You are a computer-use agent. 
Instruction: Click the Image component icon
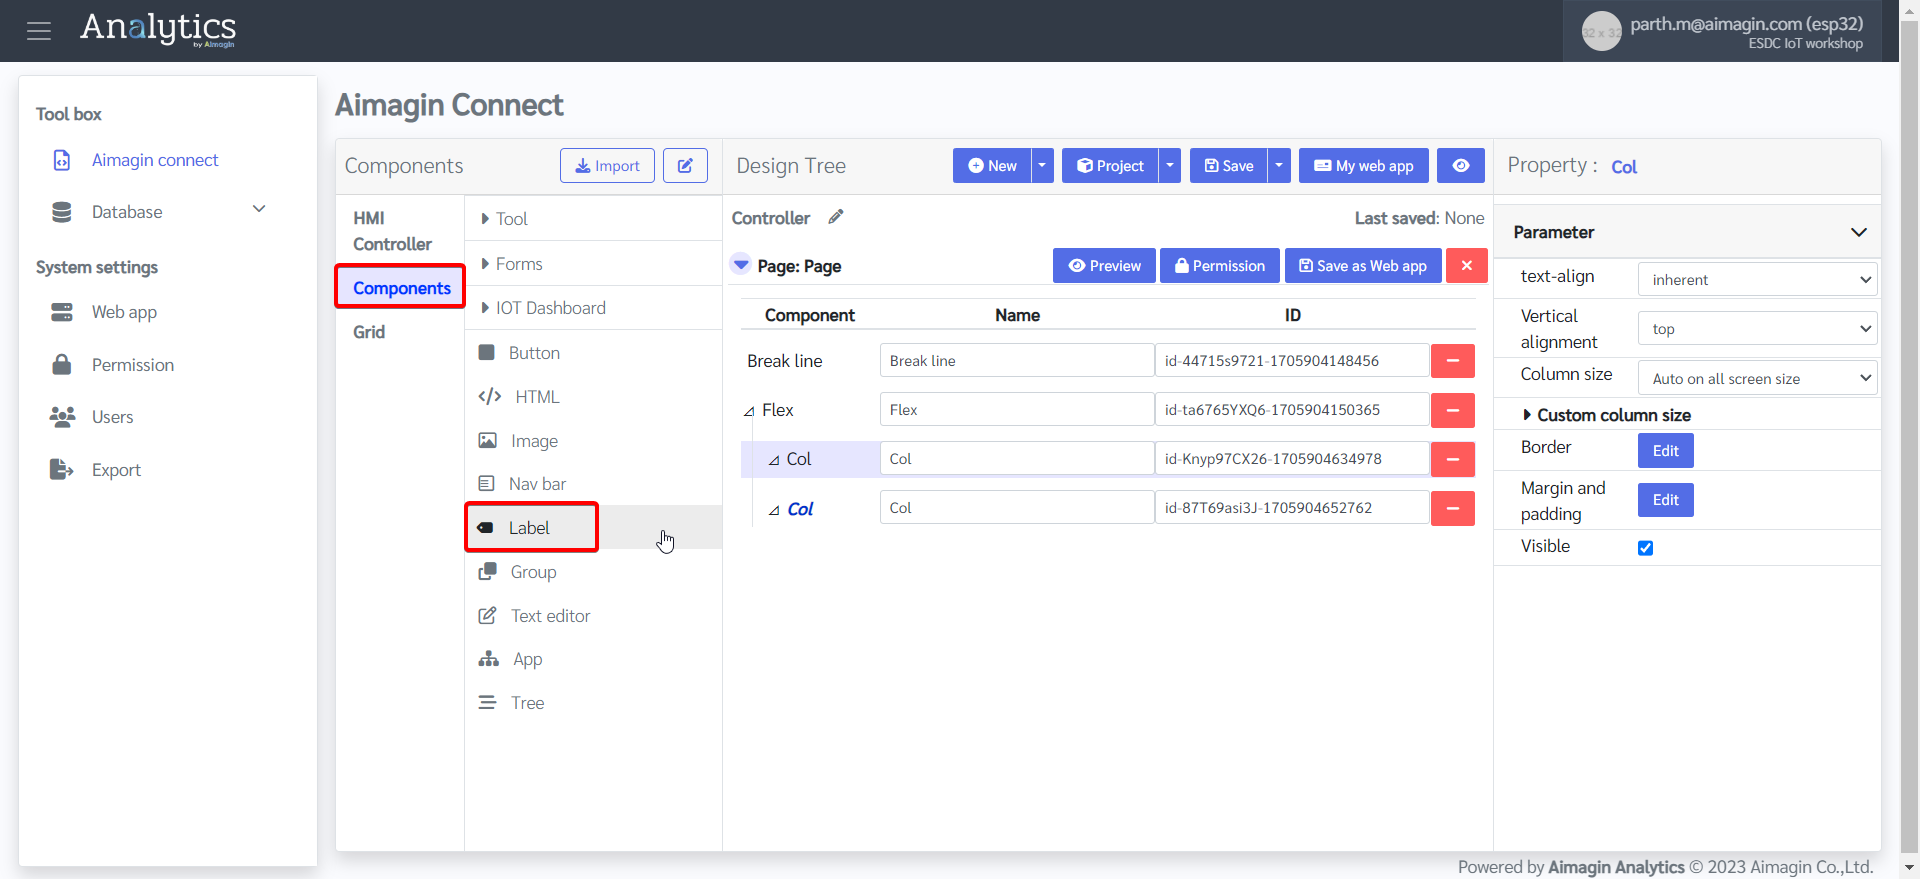coord(488,440)
